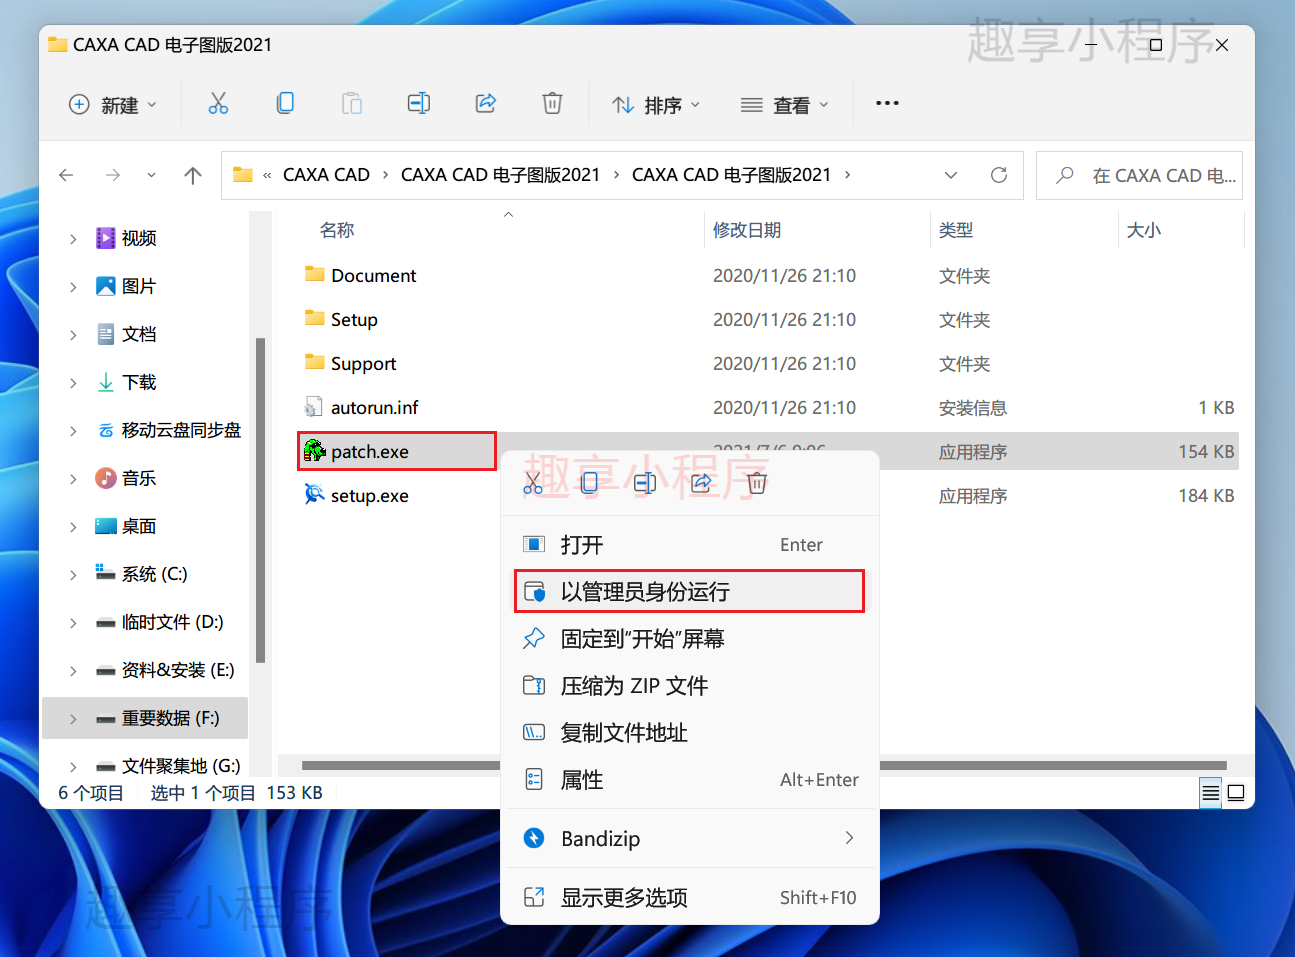Viewport: 1295px width, 957px height.
Task: Click the search magnifier icon
Action: point(1065,175)
